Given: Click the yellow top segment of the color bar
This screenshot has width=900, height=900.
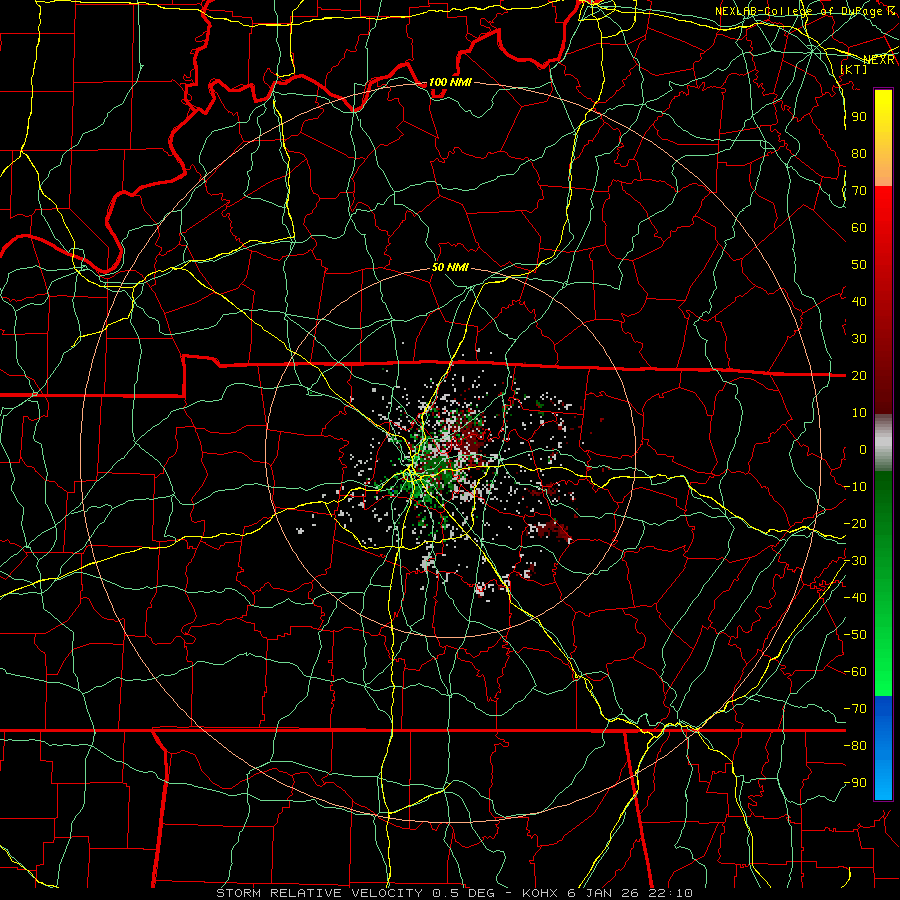Looking at the screenshot, I should [x=883, y=137].
